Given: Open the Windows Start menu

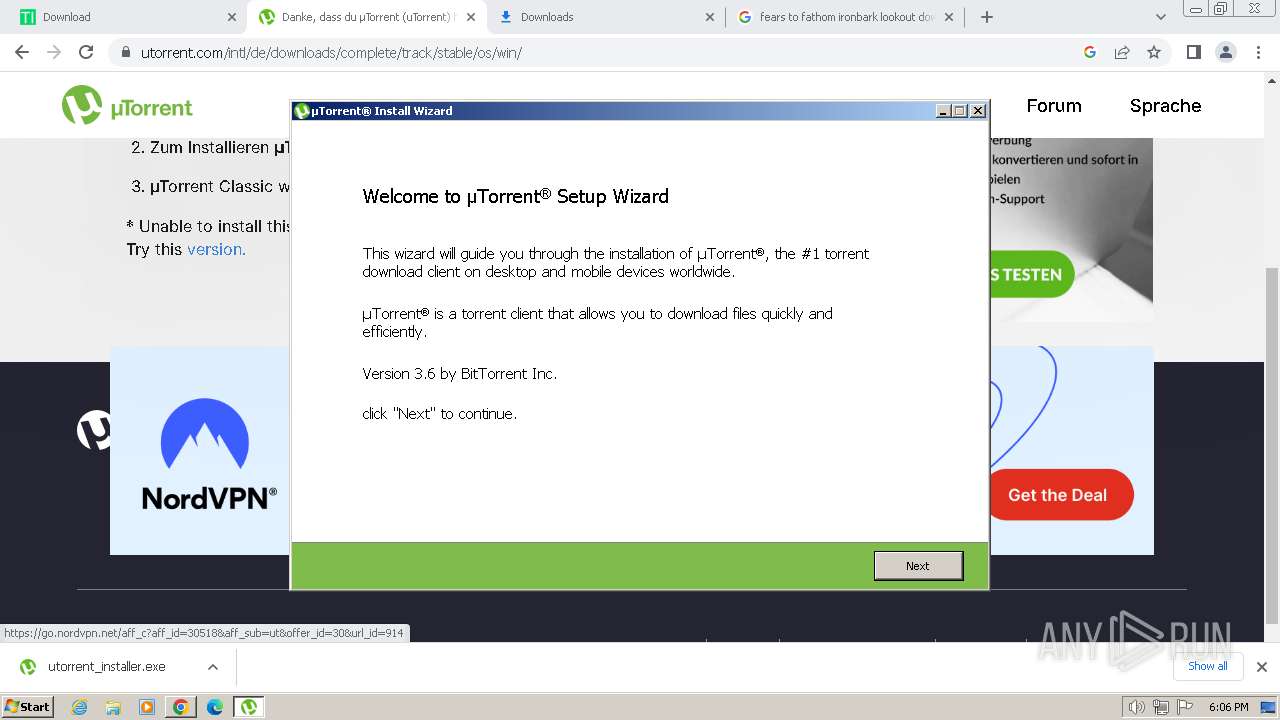Looking at the screenshot, I should pyautogui.click(x=27, y=706).
